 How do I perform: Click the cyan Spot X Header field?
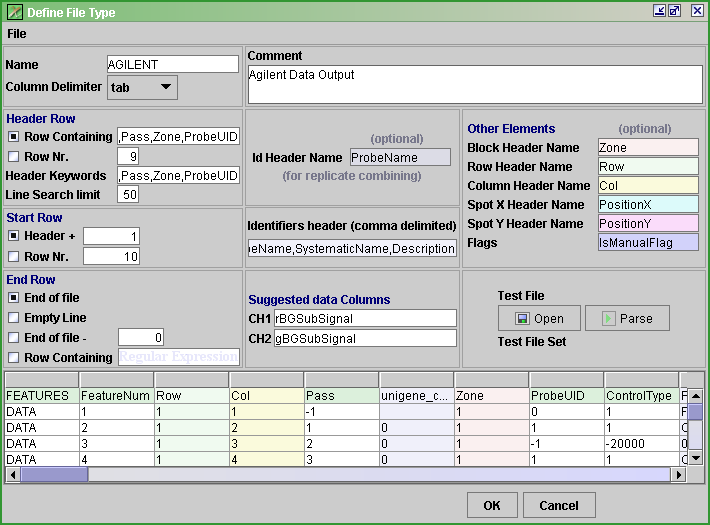648,204
